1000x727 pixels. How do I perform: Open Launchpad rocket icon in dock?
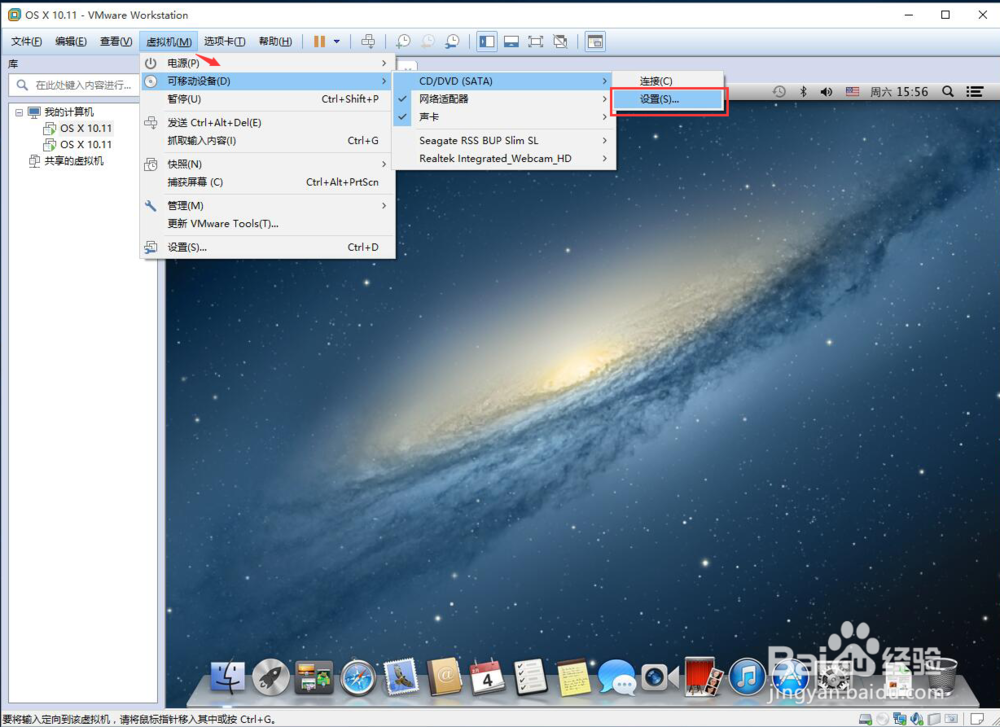click(x=270, y=677)
